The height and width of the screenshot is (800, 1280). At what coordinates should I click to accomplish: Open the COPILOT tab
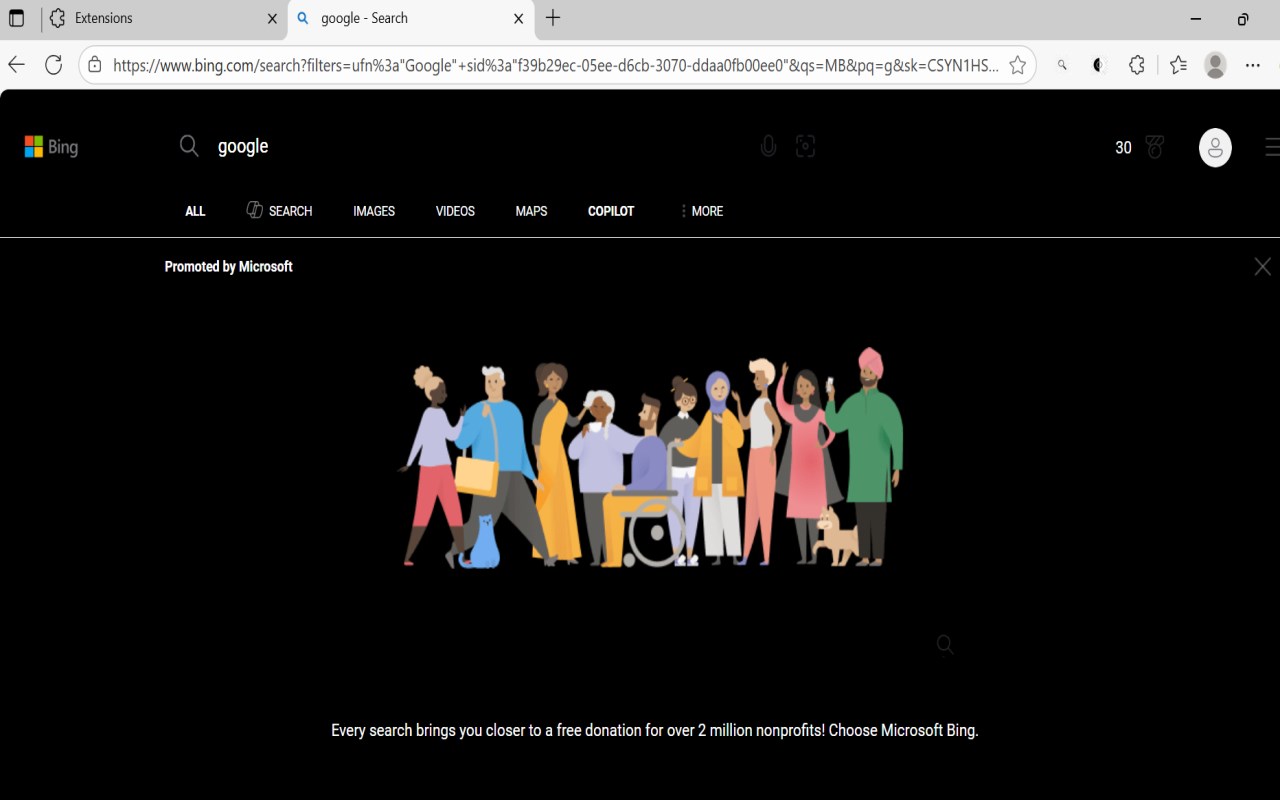[611, 211]
